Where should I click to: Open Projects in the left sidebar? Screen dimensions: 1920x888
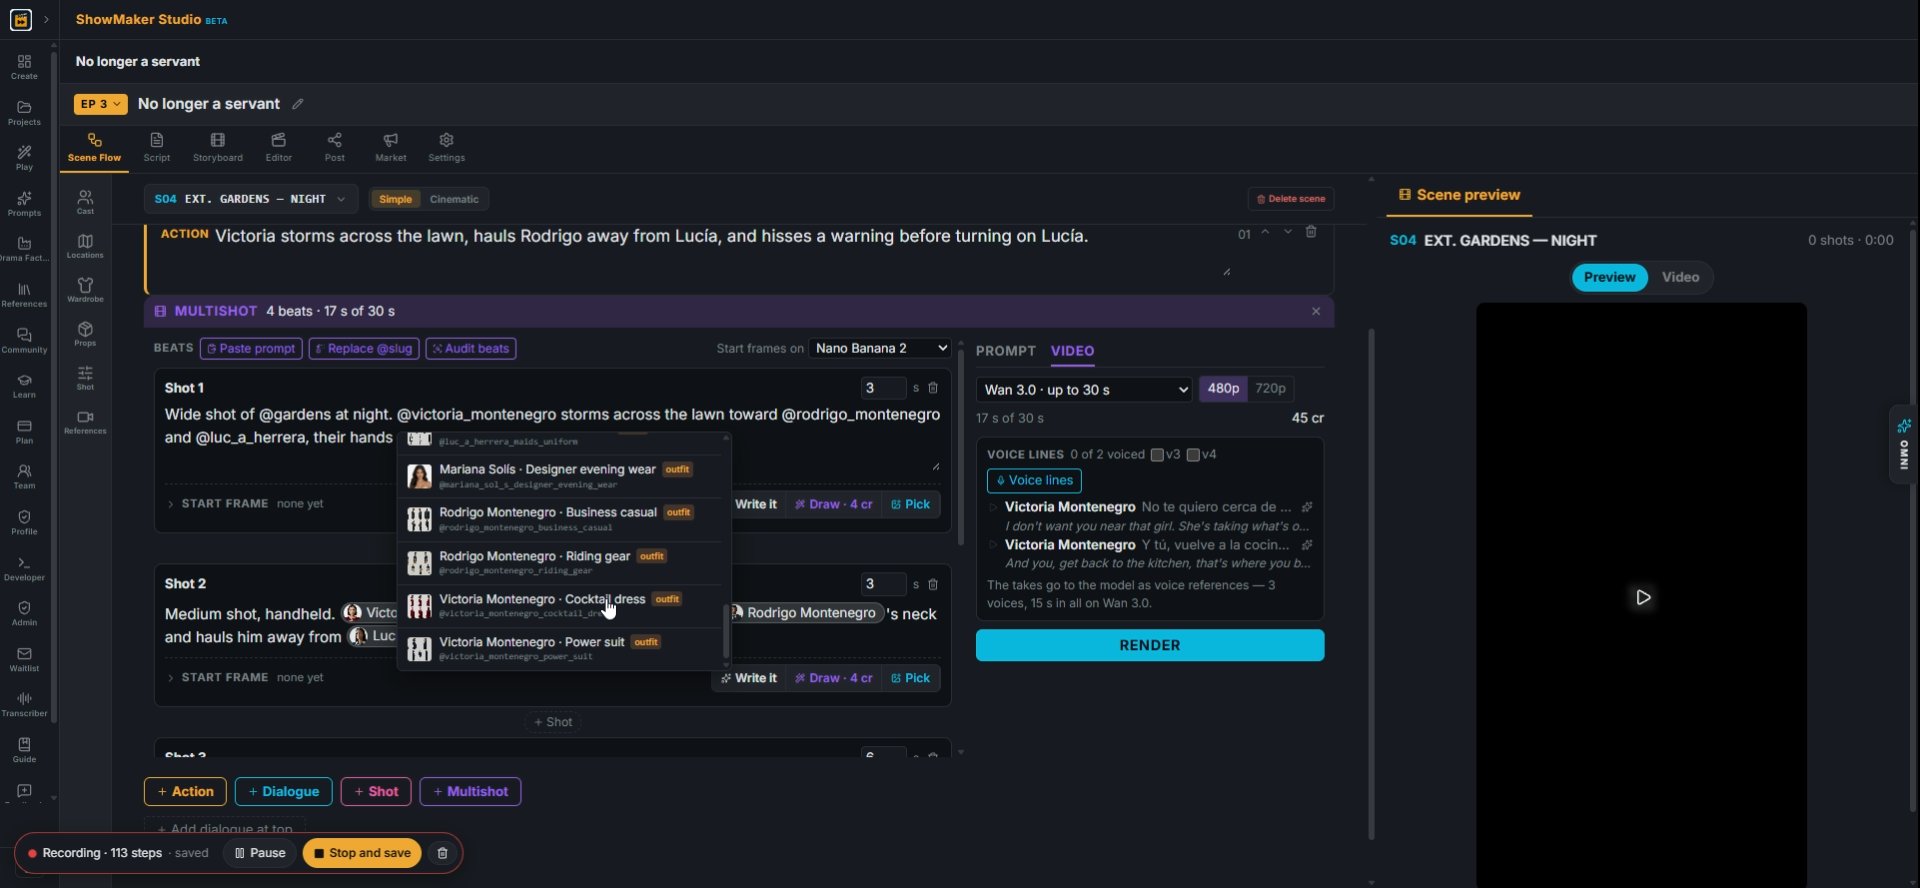[x=24, y=113]
